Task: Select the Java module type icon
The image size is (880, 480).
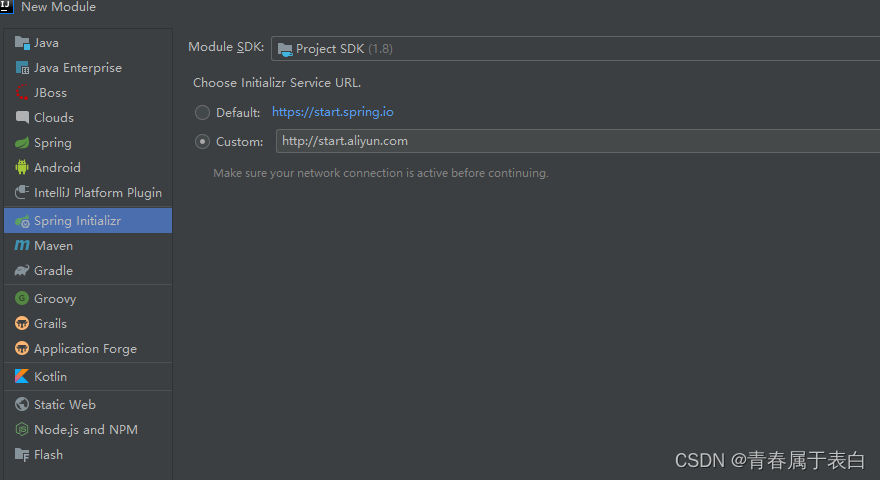Action: tap(22, 43)
